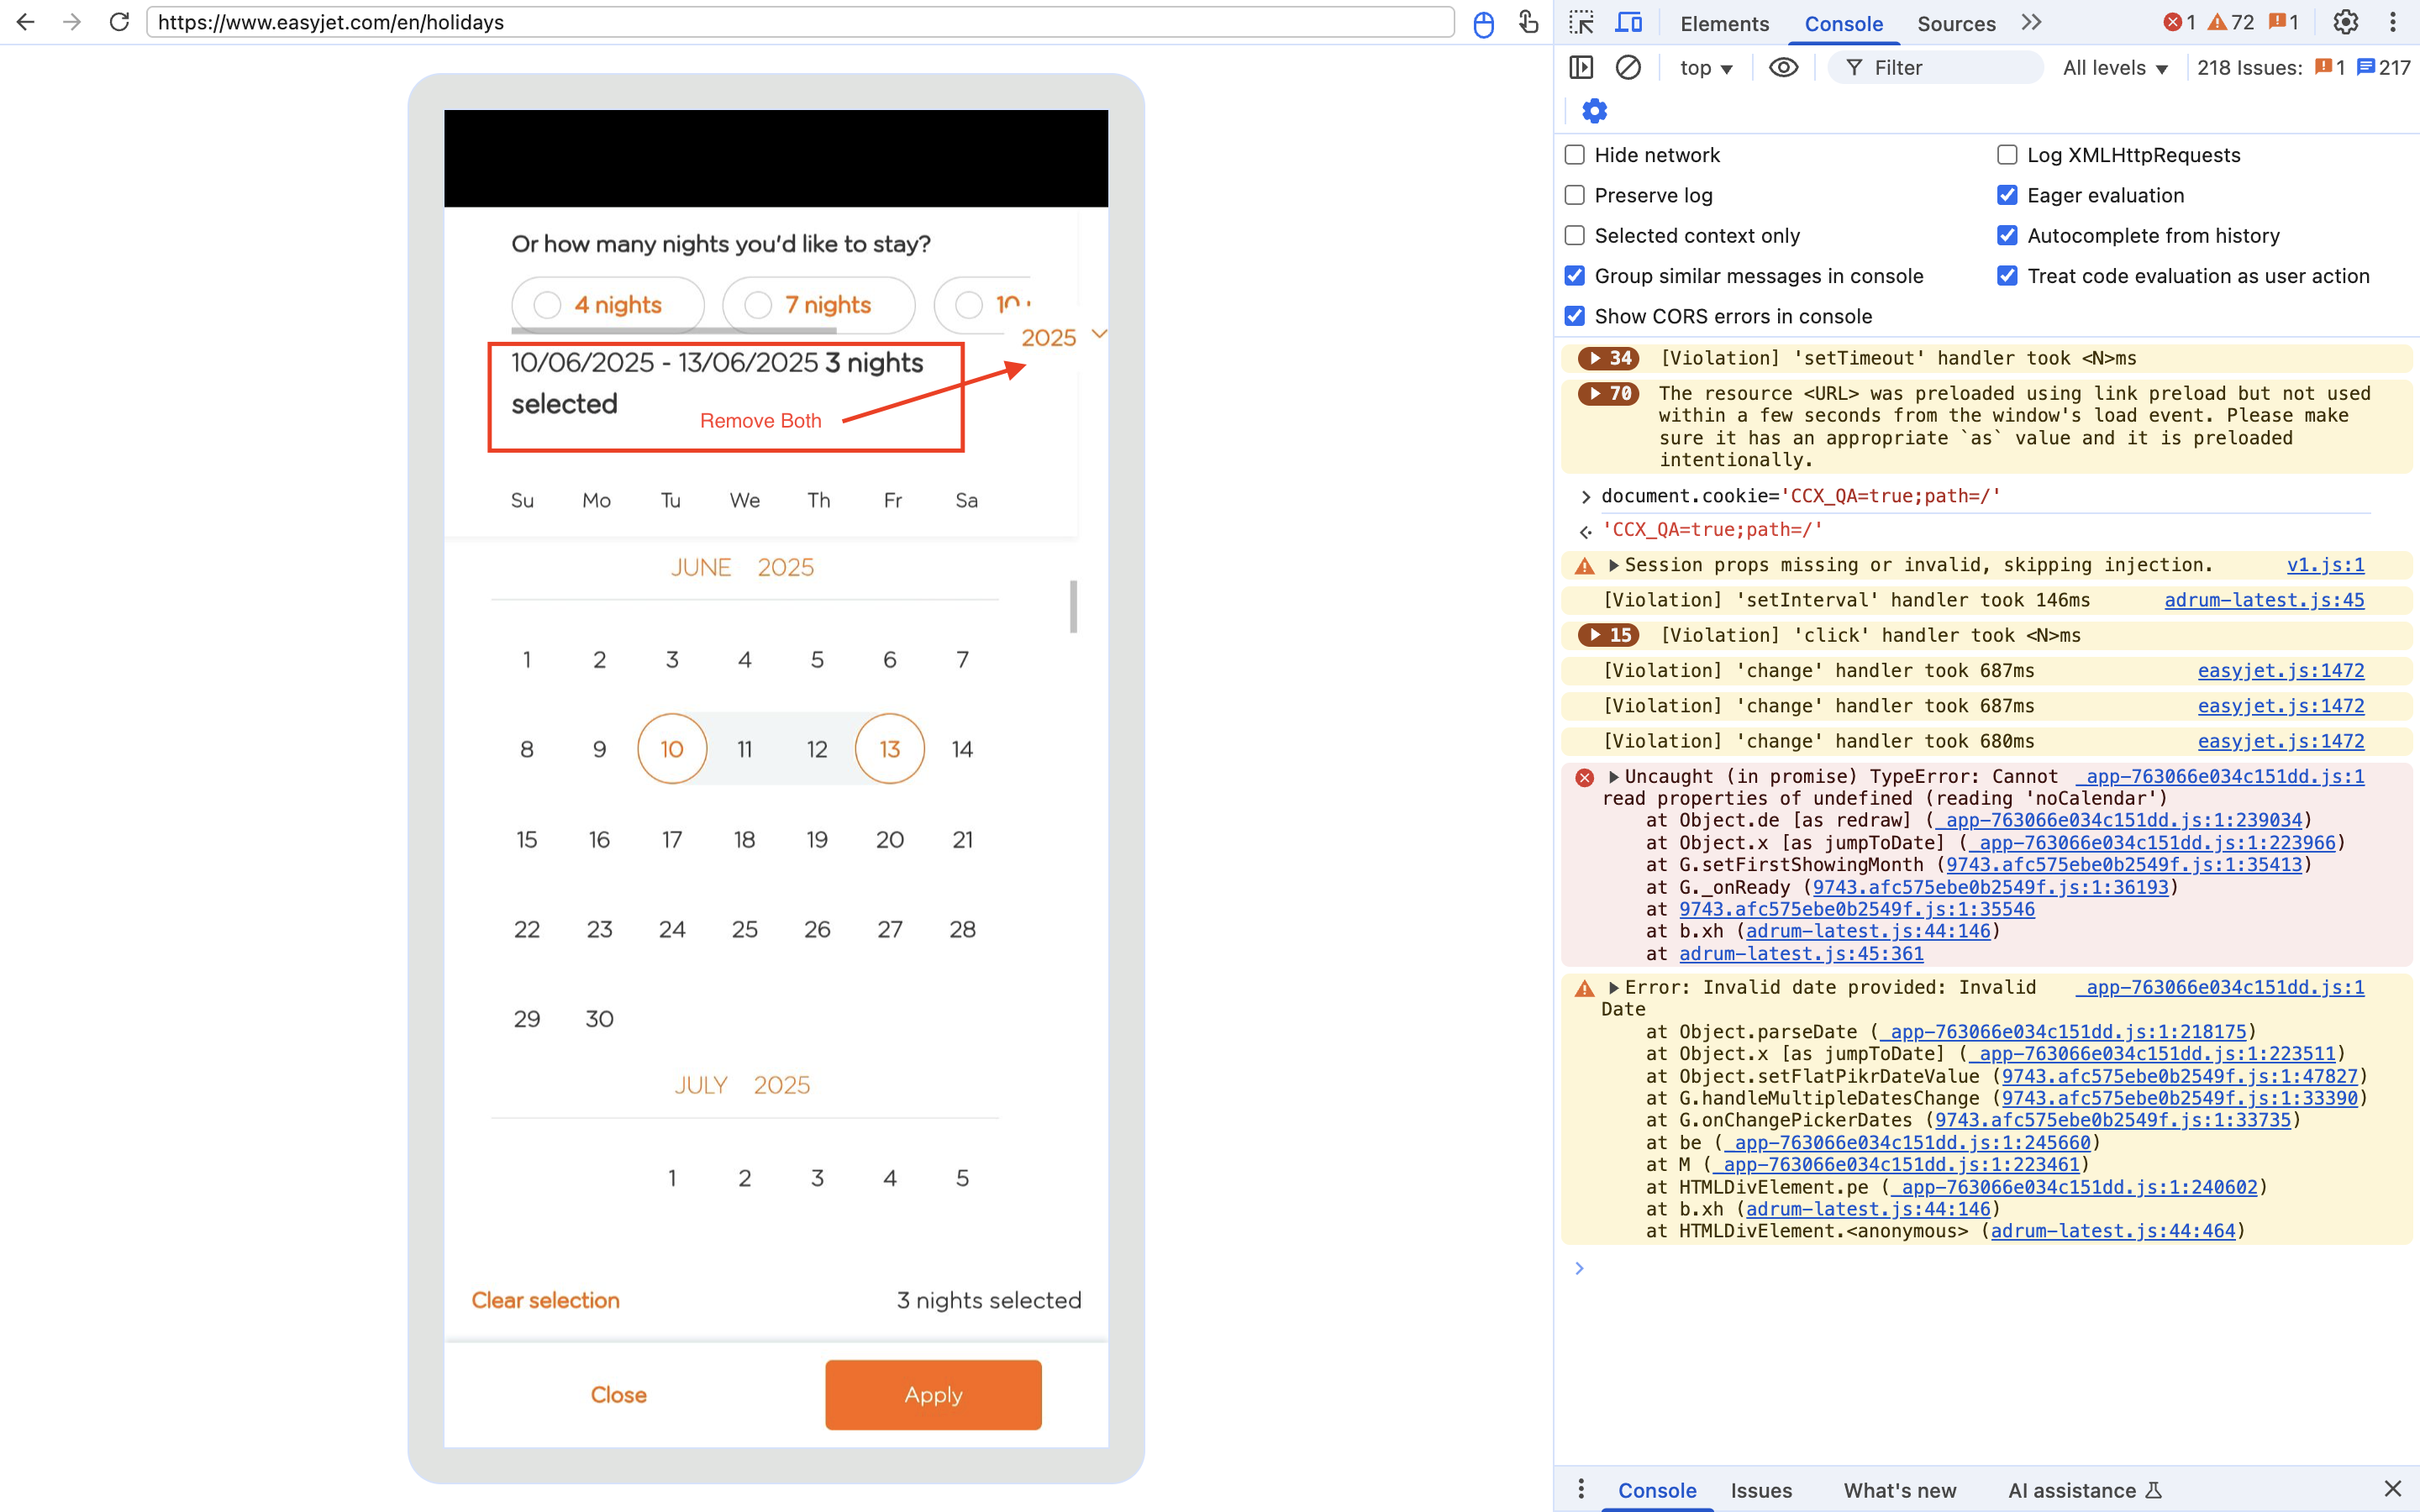The height and width of the screenshot is (1512, 2420).
Task: Uncheck Autocomplete from history
Action: [x=2007, y=235]
